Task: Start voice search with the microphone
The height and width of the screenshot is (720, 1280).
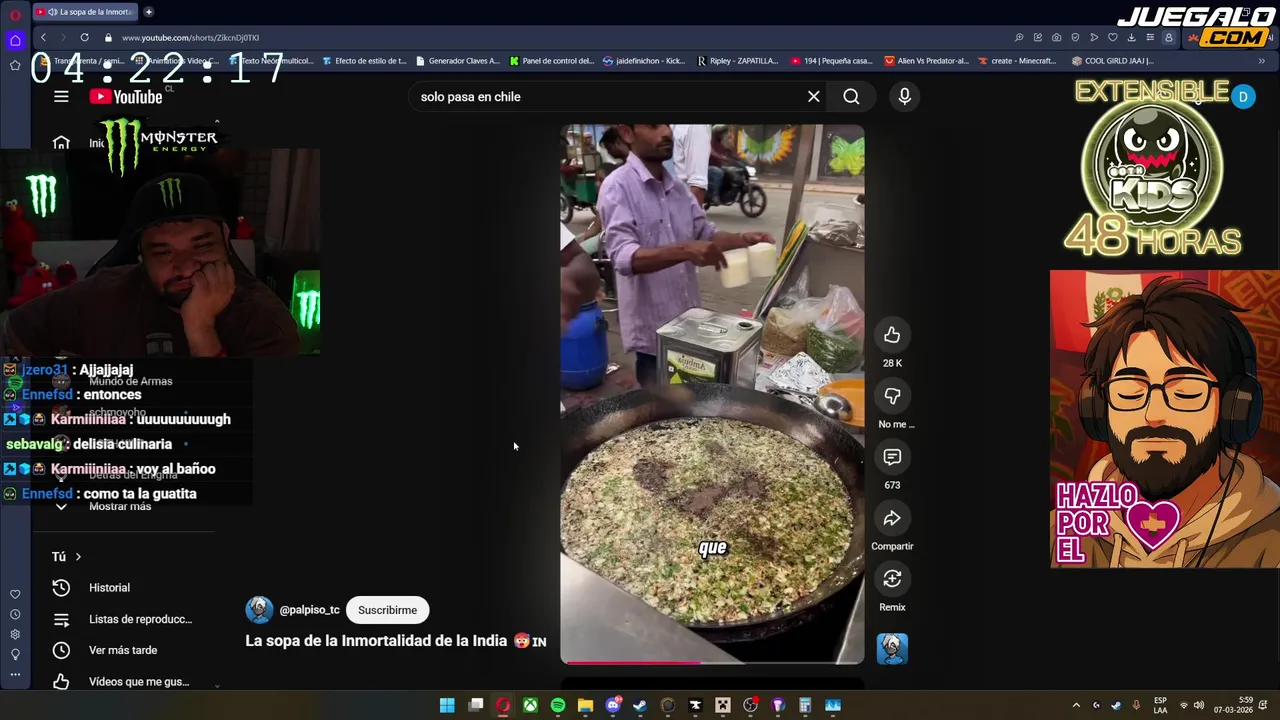Action: coord(904,97)
